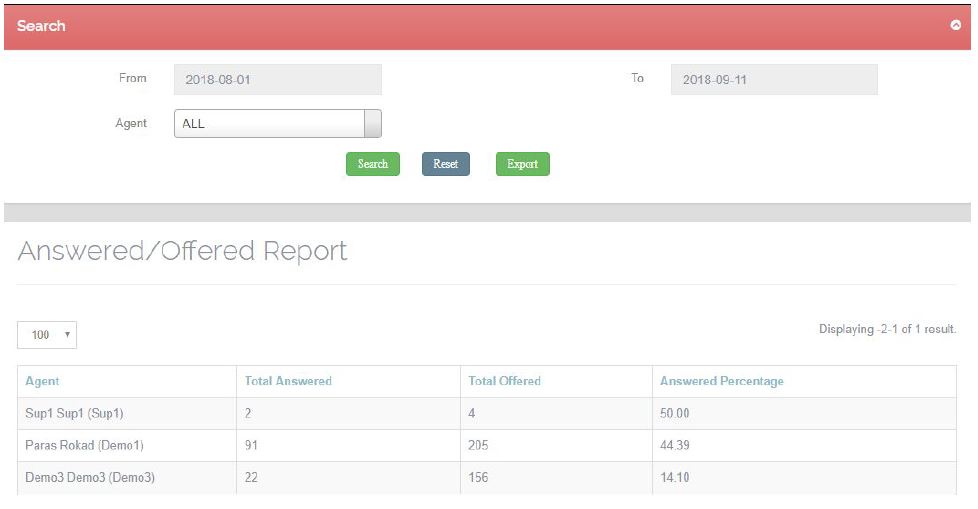Screen dimensions: 978x509
Task: Select the Sup1 Sup1 (Sup1) agent cell
Action: pos(74,413)
